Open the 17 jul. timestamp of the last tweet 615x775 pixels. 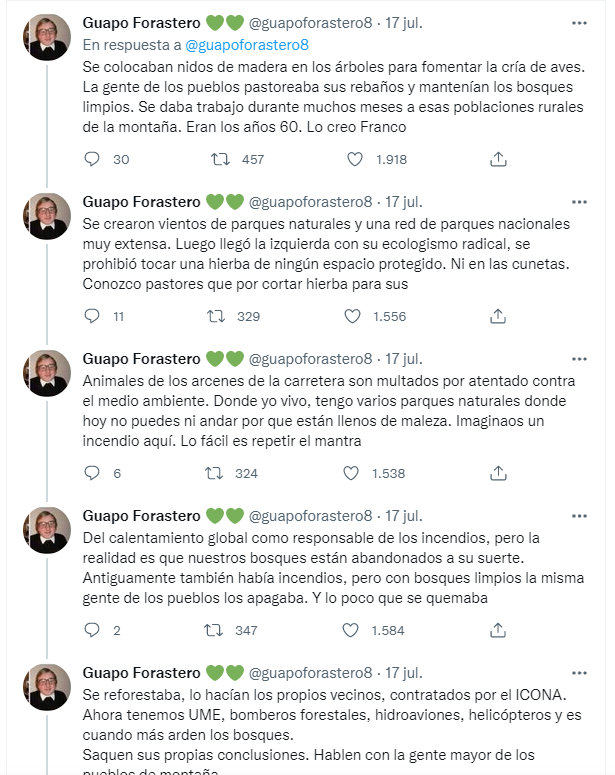pos(406,672)
